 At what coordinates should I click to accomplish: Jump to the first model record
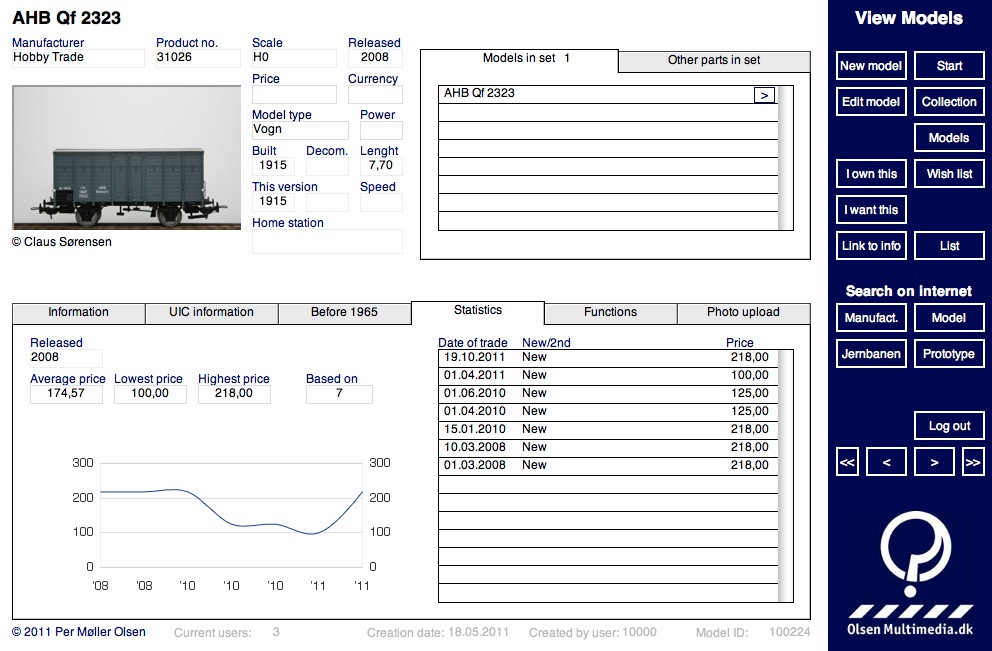pyautogui.click(x=847, y=462)
